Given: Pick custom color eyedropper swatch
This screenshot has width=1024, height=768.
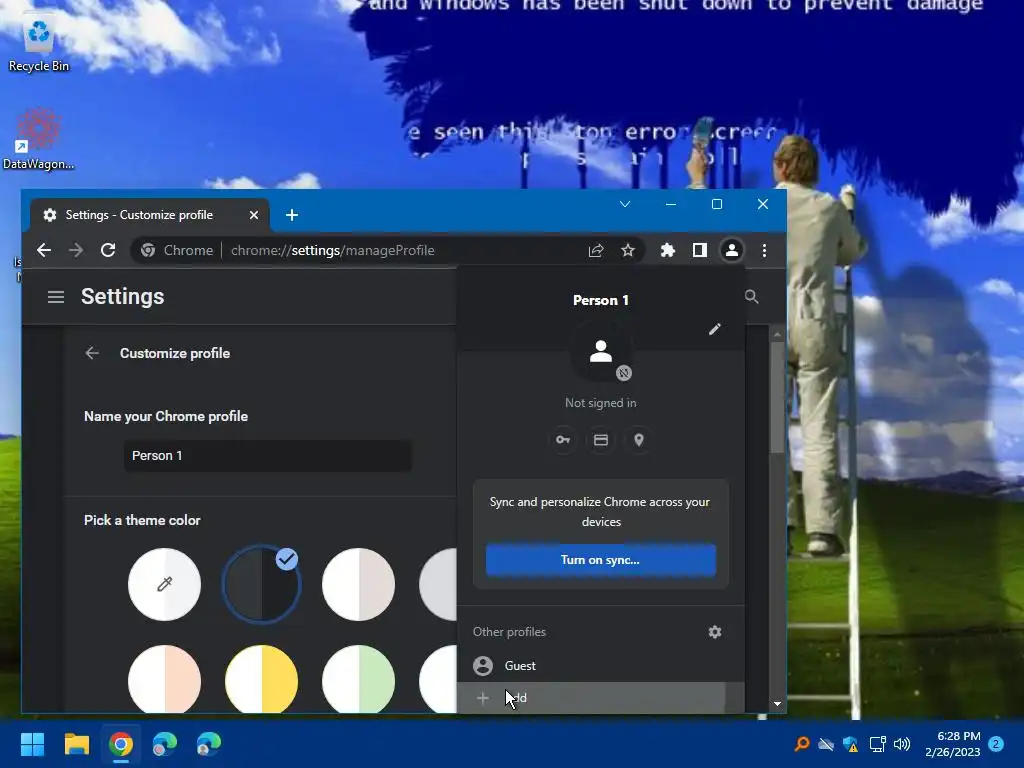Looking at the screenshot, I should pos(165,584).
